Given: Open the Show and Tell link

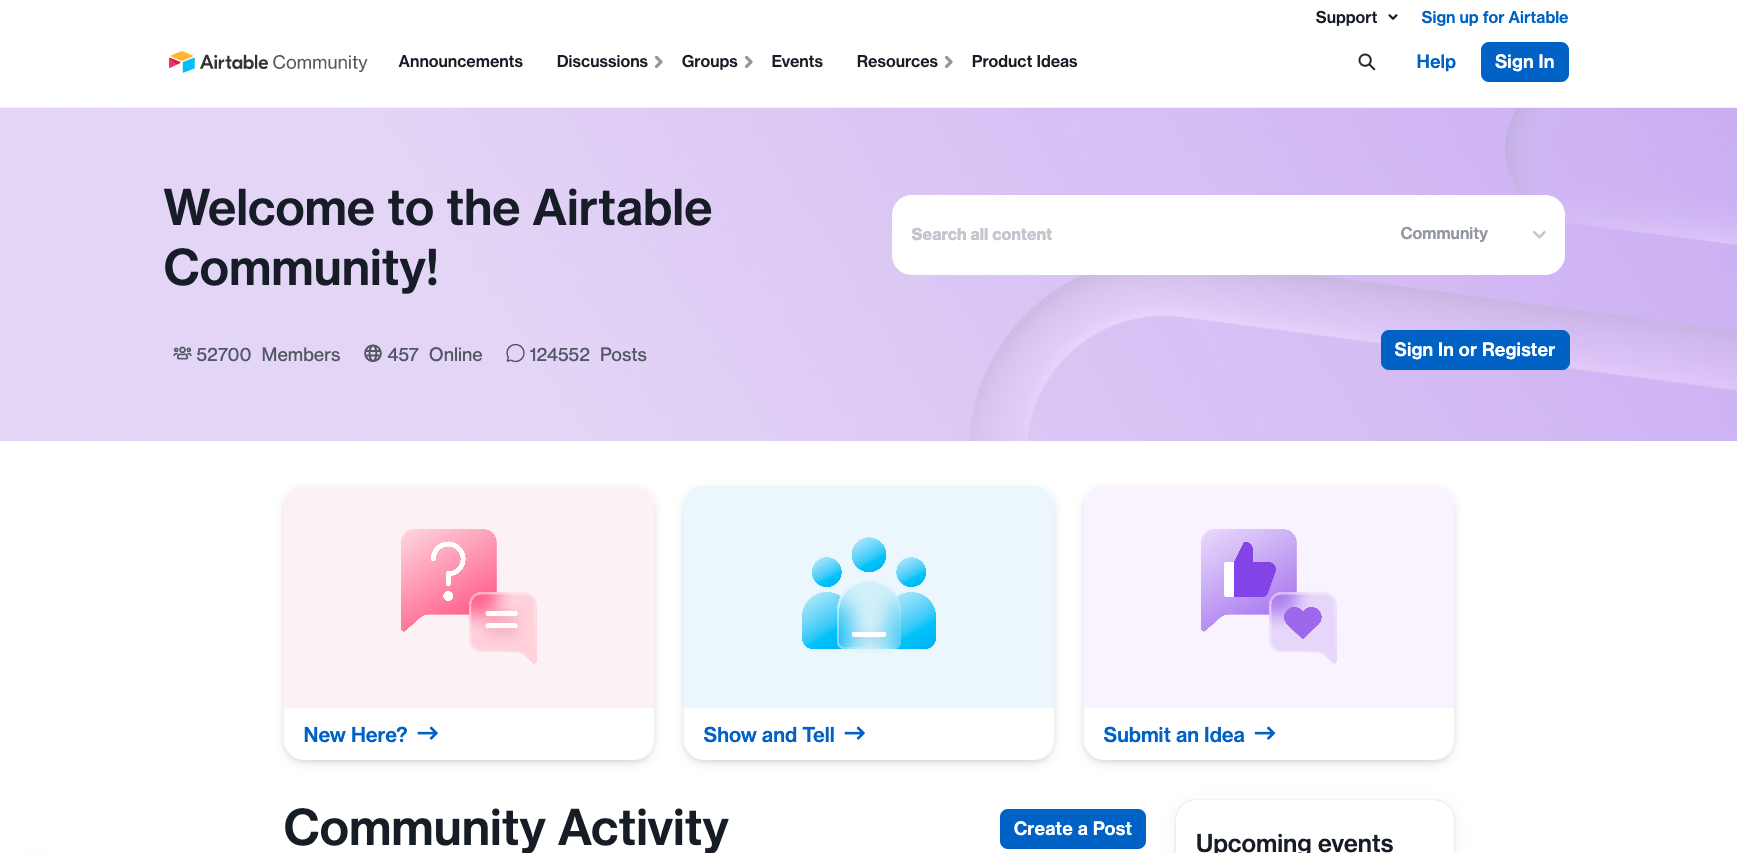Looking at the screenshot, I should click(x=768, y=735).
